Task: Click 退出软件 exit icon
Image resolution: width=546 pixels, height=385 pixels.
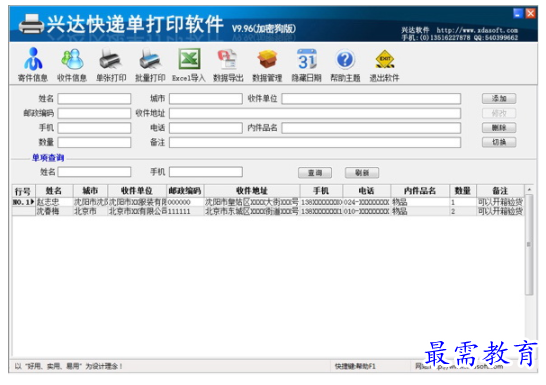Action: click(384, 65)
